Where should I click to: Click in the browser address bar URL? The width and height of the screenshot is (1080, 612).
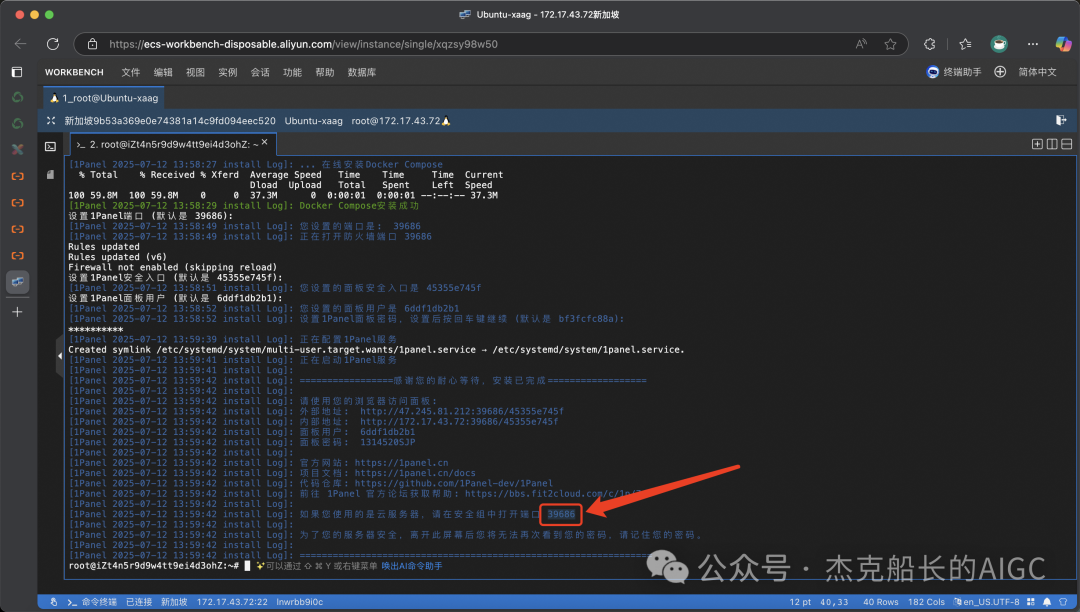click(x=303, y=44)
